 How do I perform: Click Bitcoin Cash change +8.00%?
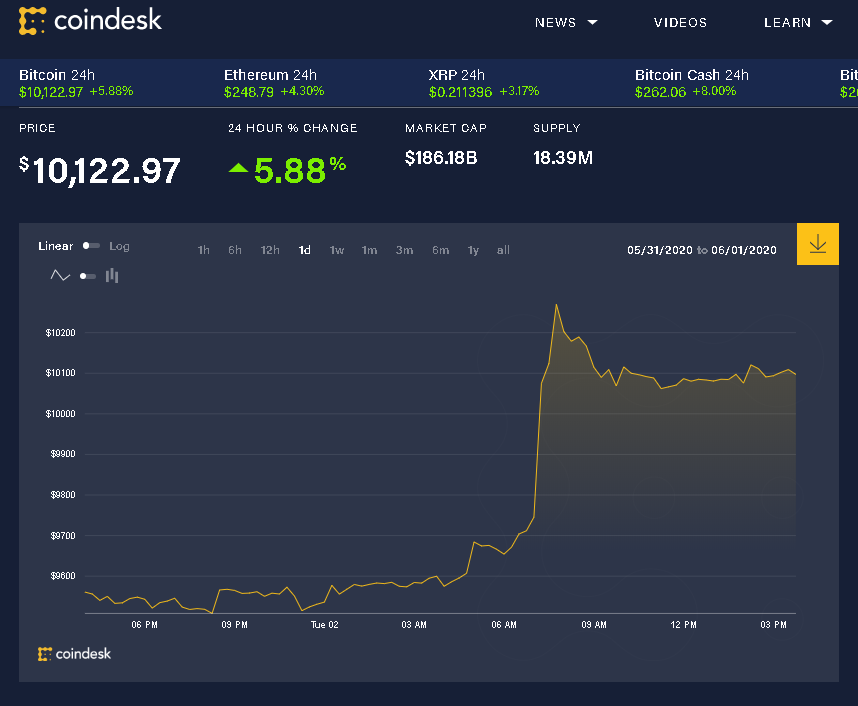point(714,91)
